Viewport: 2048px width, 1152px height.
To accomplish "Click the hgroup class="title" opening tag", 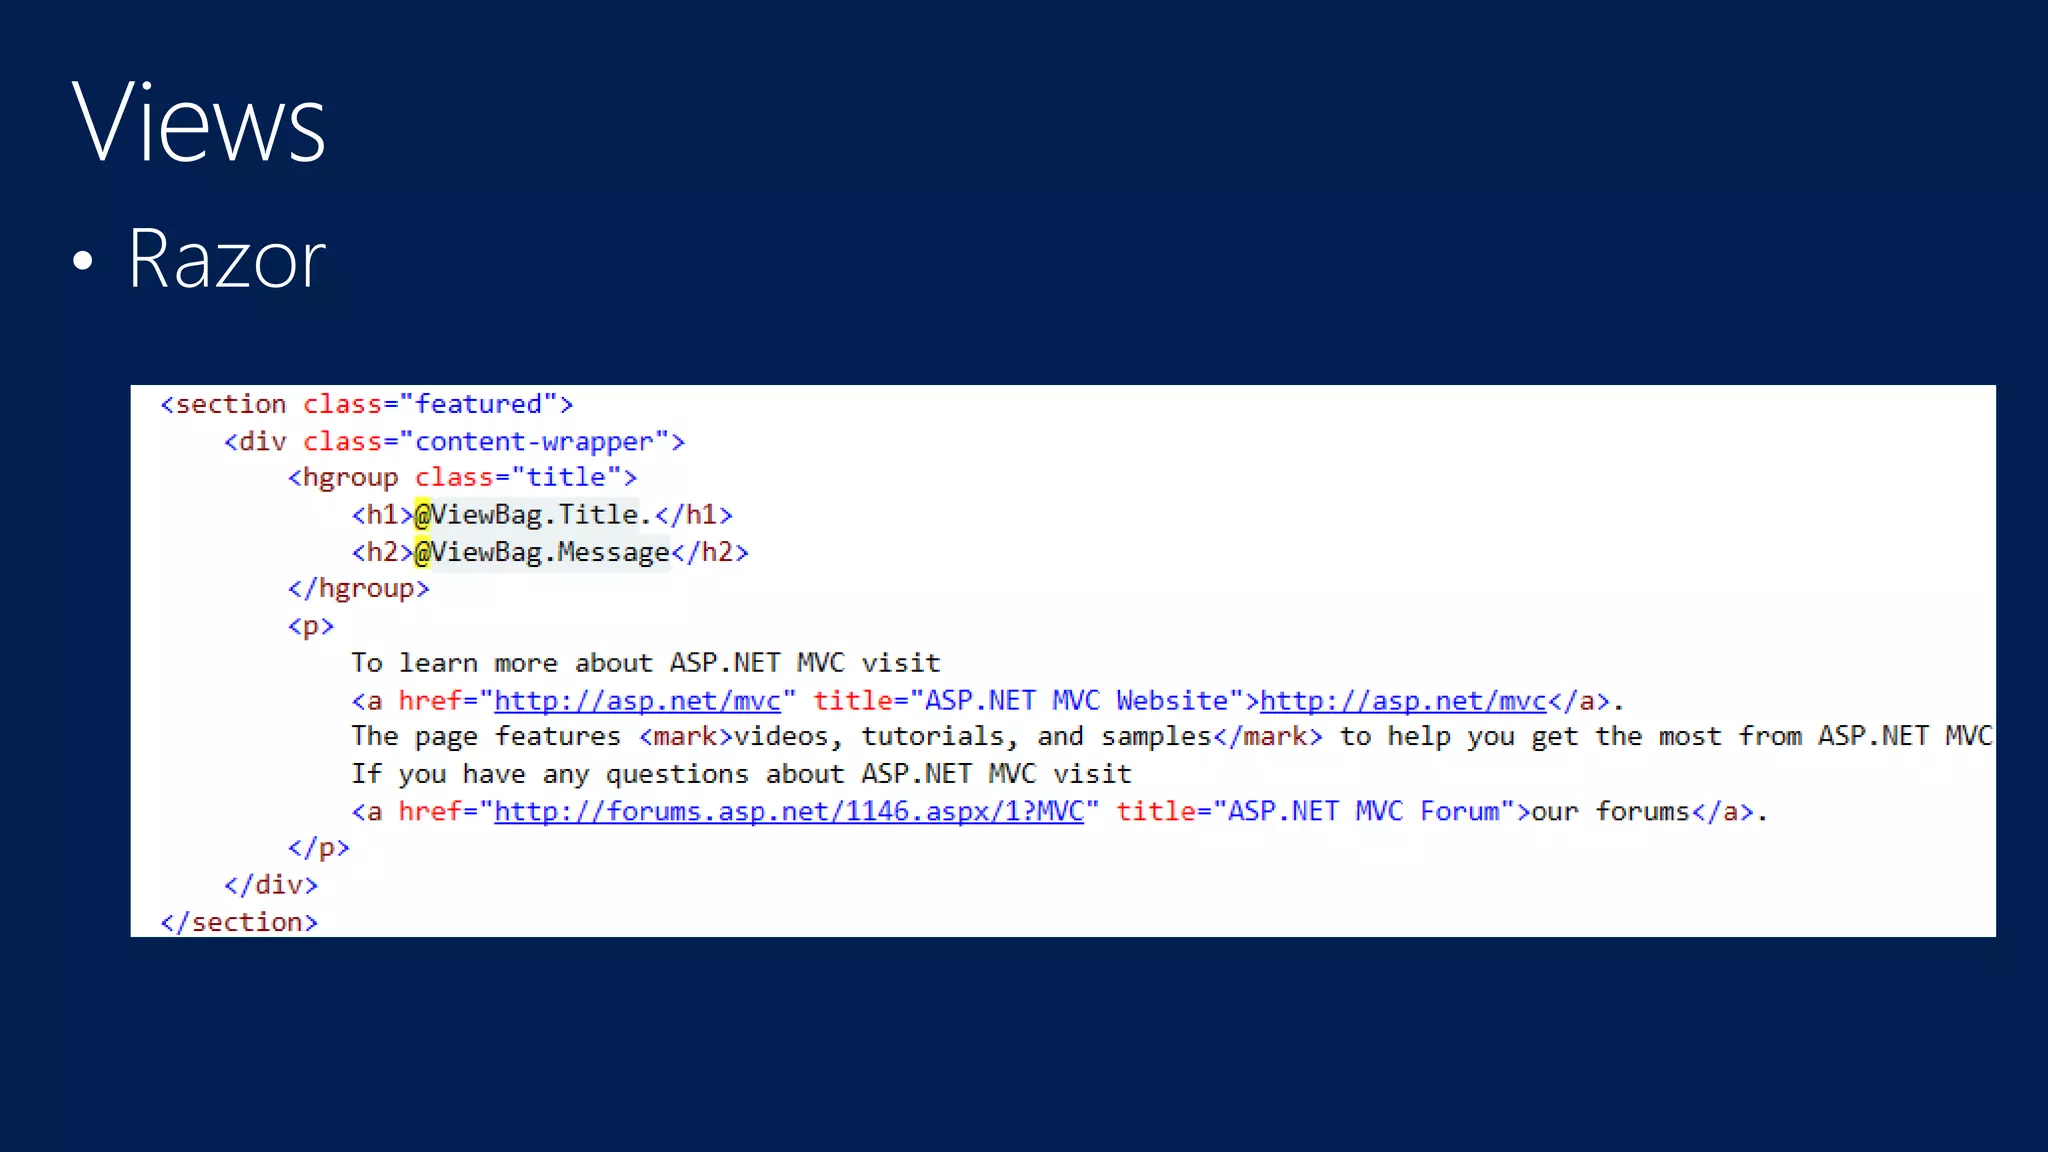I will [463, 478].
